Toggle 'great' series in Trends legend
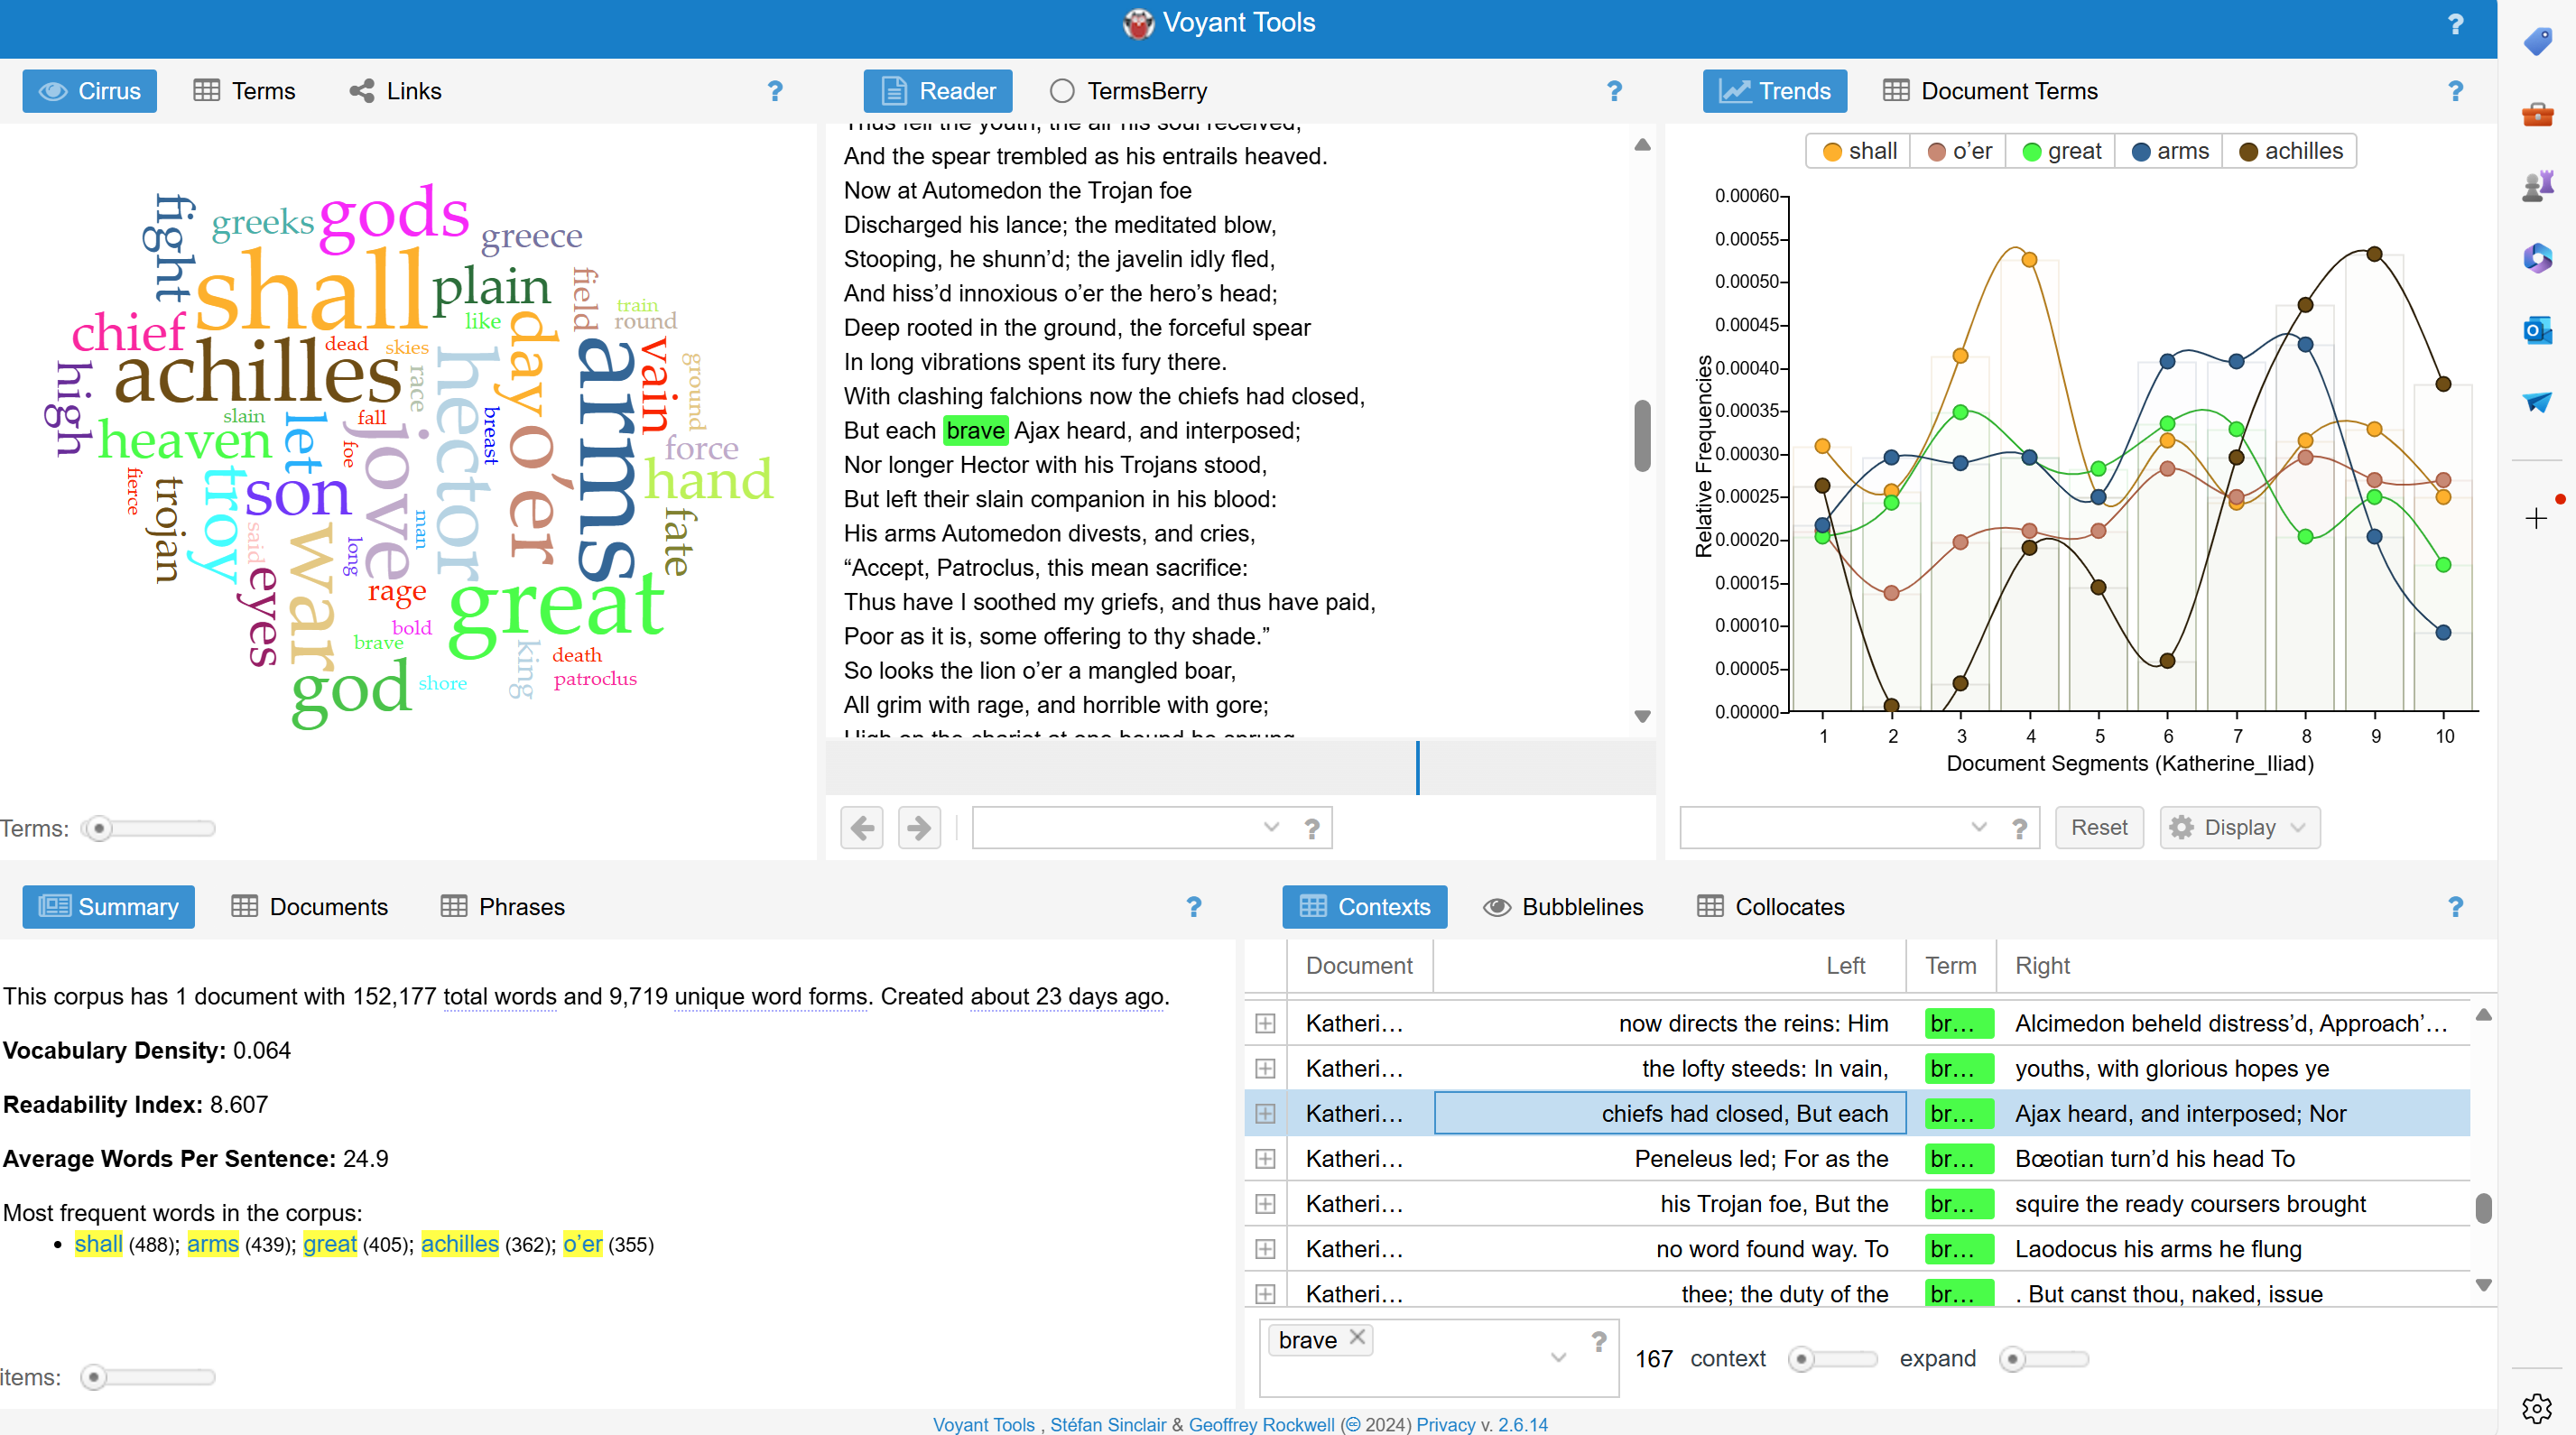This screenshot has width=2576, height=1435. coord(2061,152)
